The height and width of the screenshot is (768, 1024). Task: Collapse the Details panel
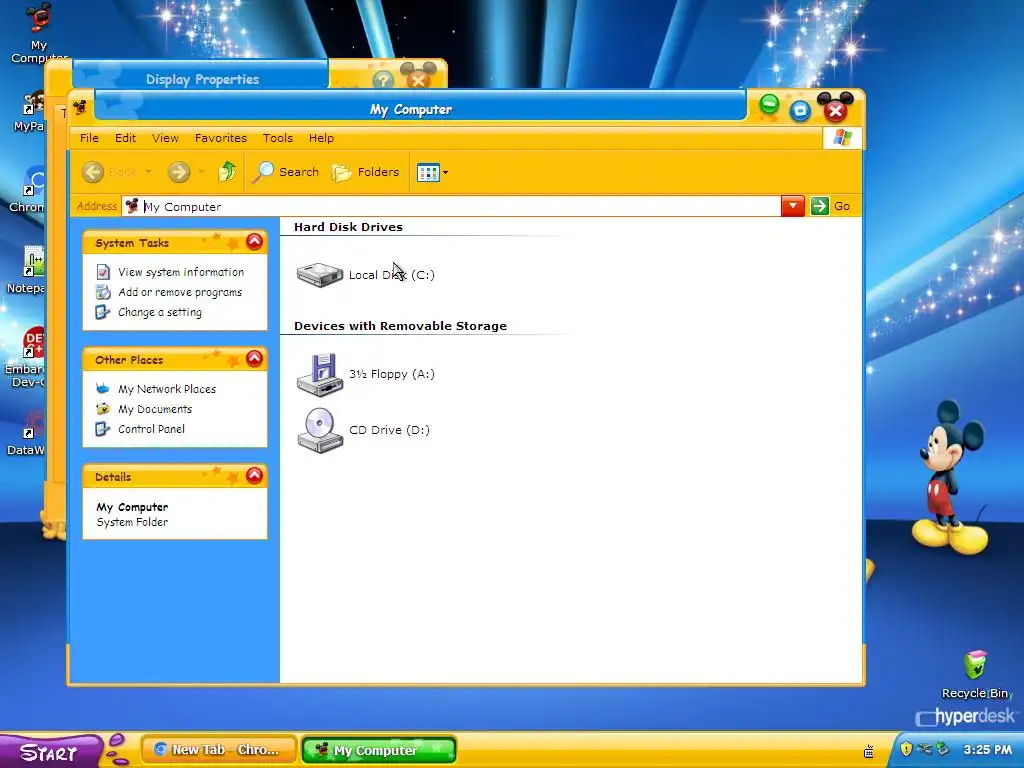click(254, 475)
